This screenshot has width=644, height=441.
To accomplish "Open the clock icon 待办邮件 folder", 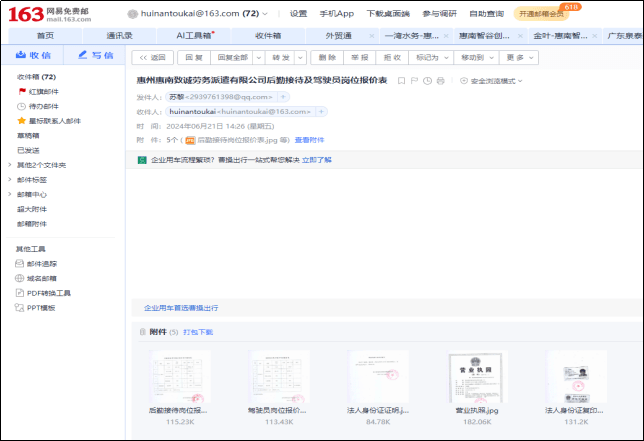I will tap(42, 105).
